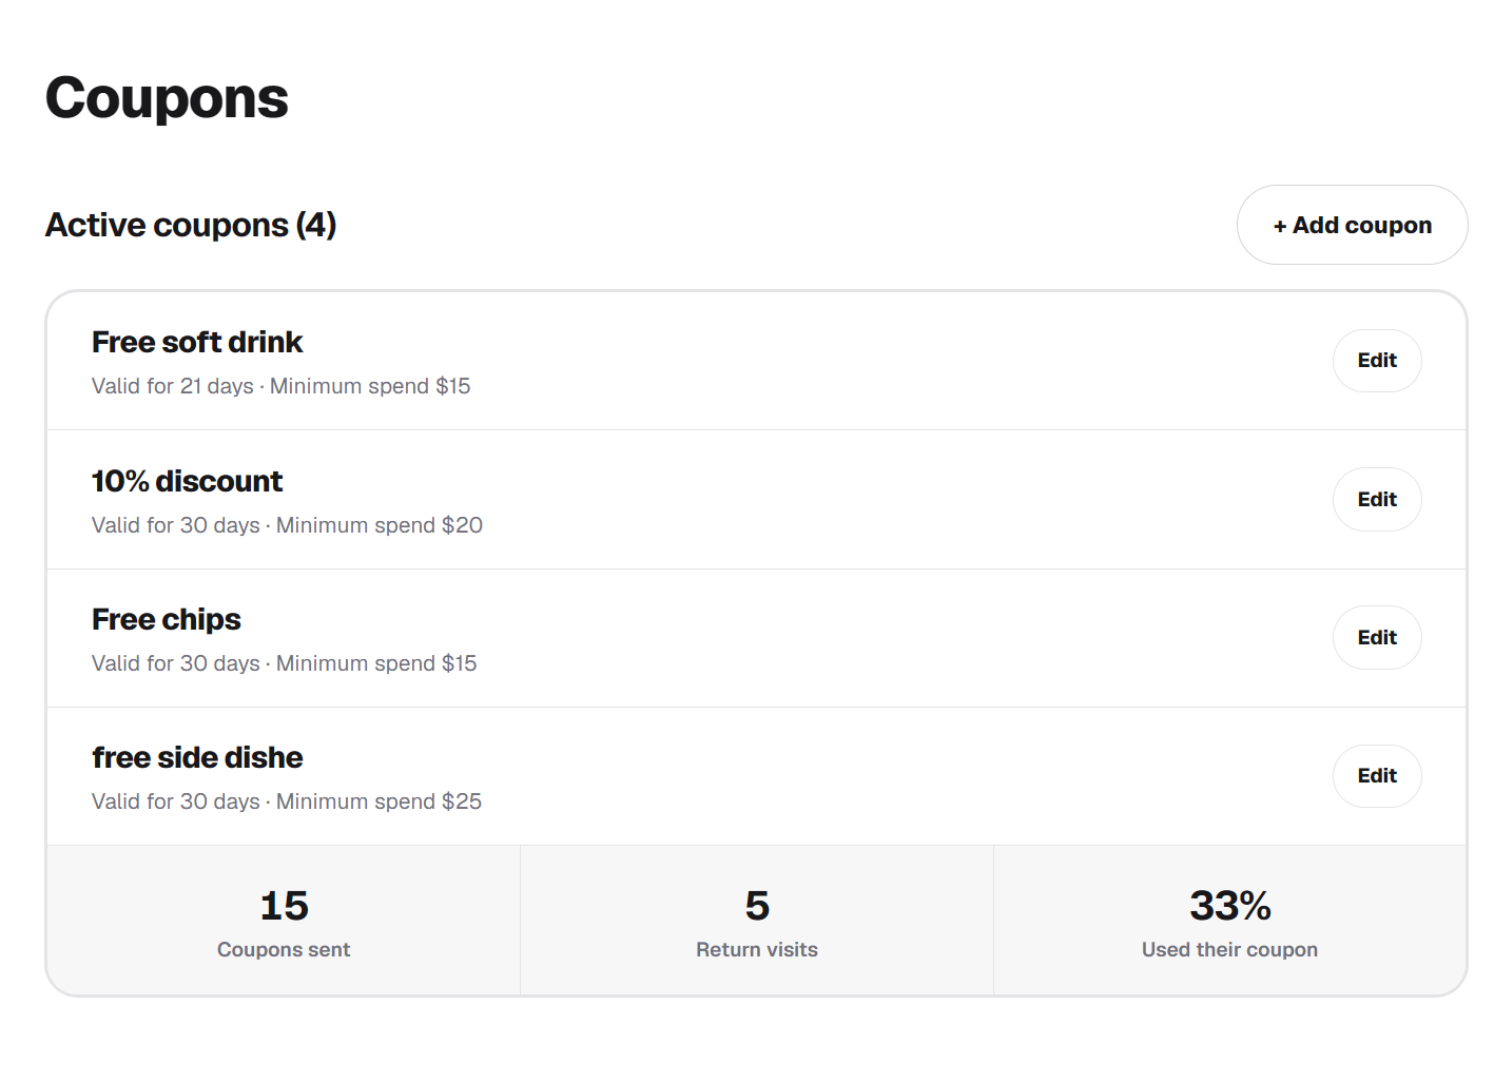Select the Free chips coupon title

(x=166, y=620)
